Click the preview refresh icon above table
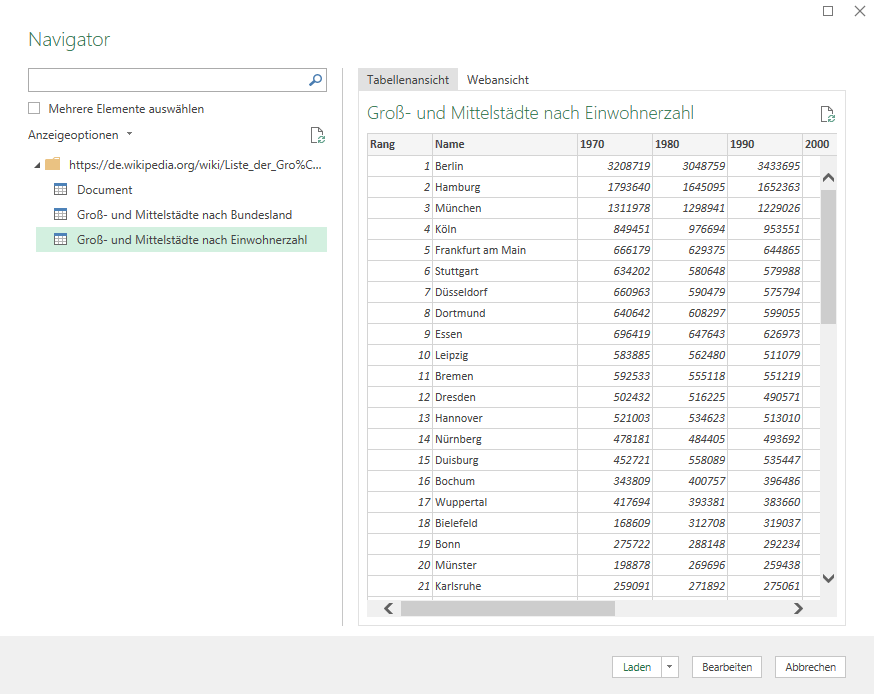Viewport: 874px width, 694px height. 827,114
